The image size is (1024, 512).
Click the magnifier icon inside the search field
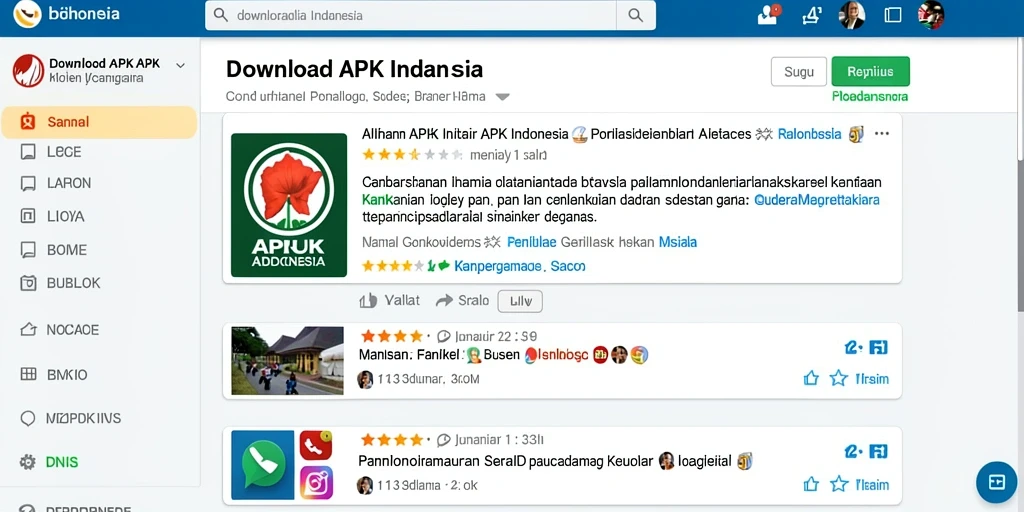click(221, 15)
